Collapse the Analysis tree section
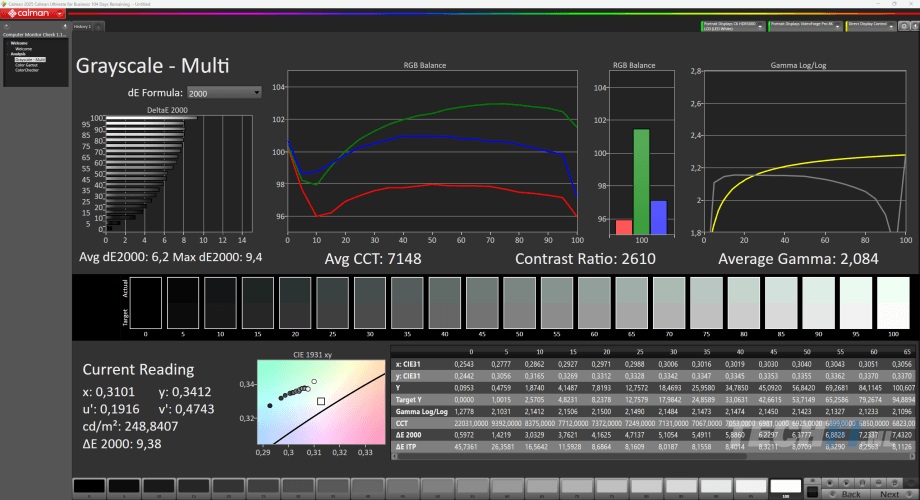The width and height of the screenshot is (920, 500). pyautogui.click(x=8, y=55)
